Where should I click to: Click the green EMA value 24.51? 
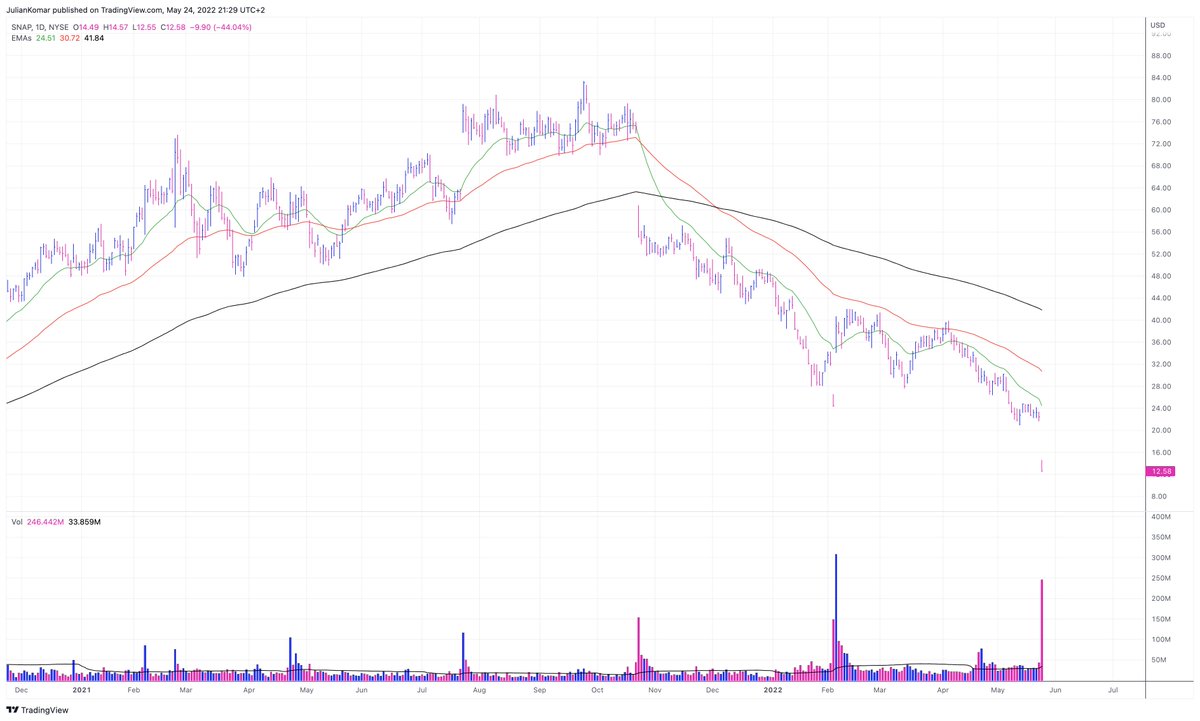(x=47, y=40)
